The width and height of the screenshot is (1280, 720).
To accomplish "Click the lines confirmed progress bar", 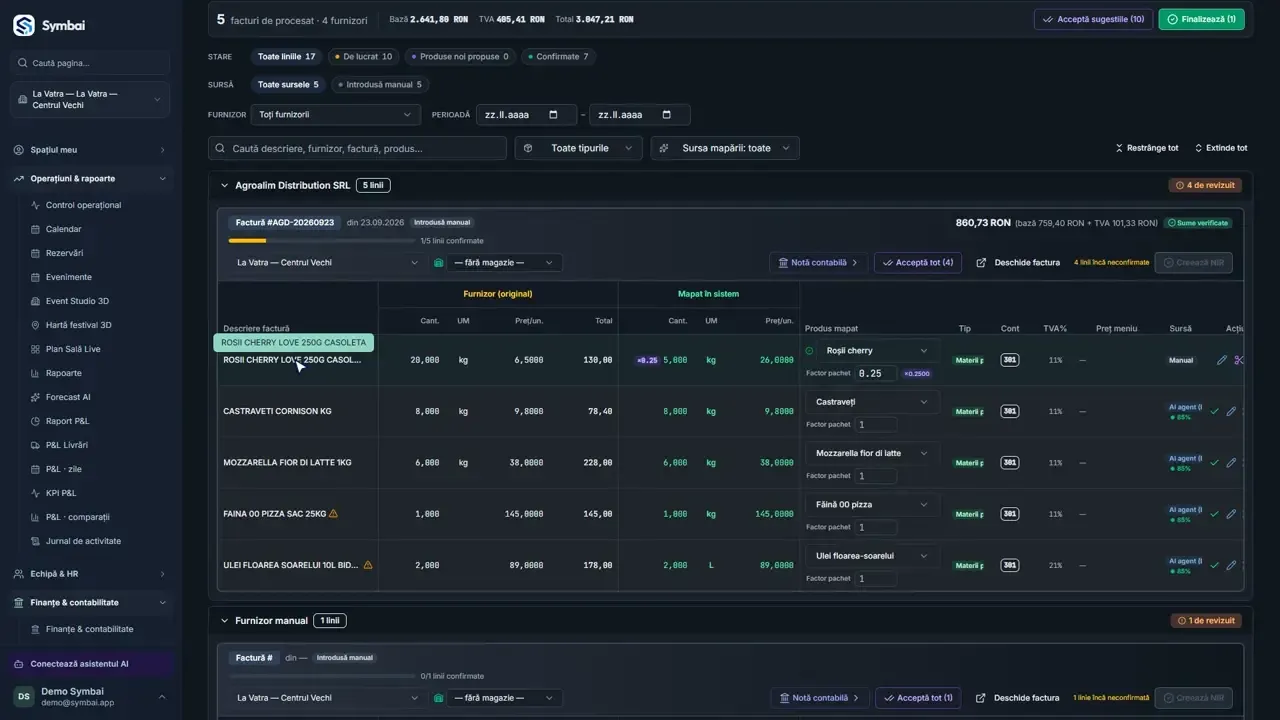I will pyautogui.click(x=321, y=241).
